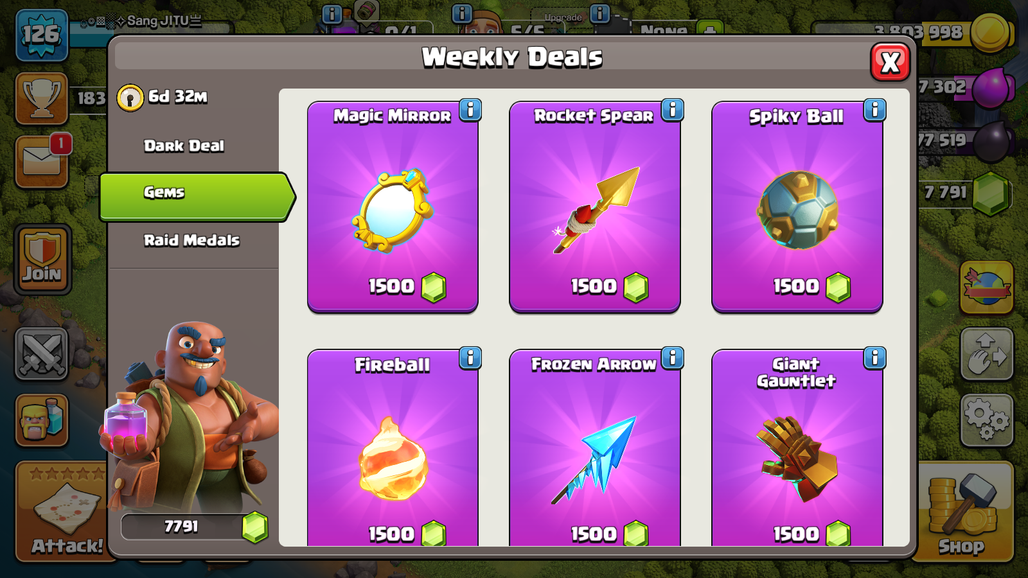
Task: View Fireball info icon
Action: tap(470, 358)
